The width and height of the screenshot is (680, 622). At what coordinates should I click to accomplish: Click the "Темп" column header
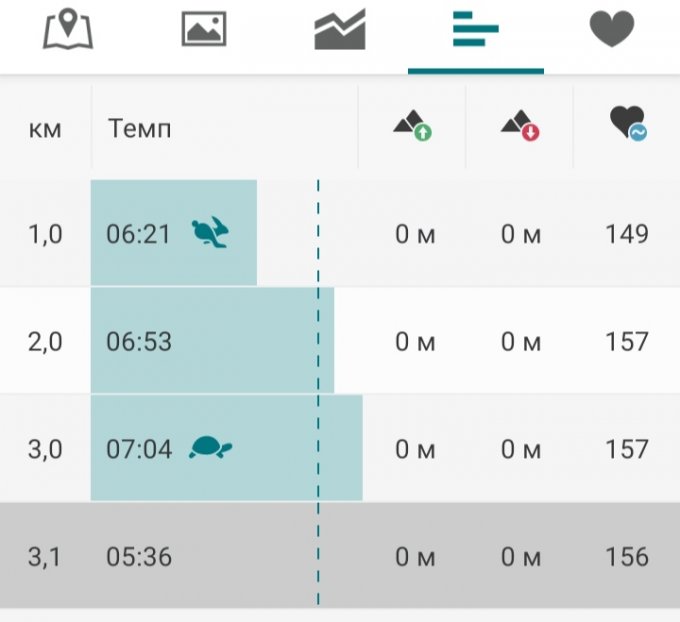[139, 128]
